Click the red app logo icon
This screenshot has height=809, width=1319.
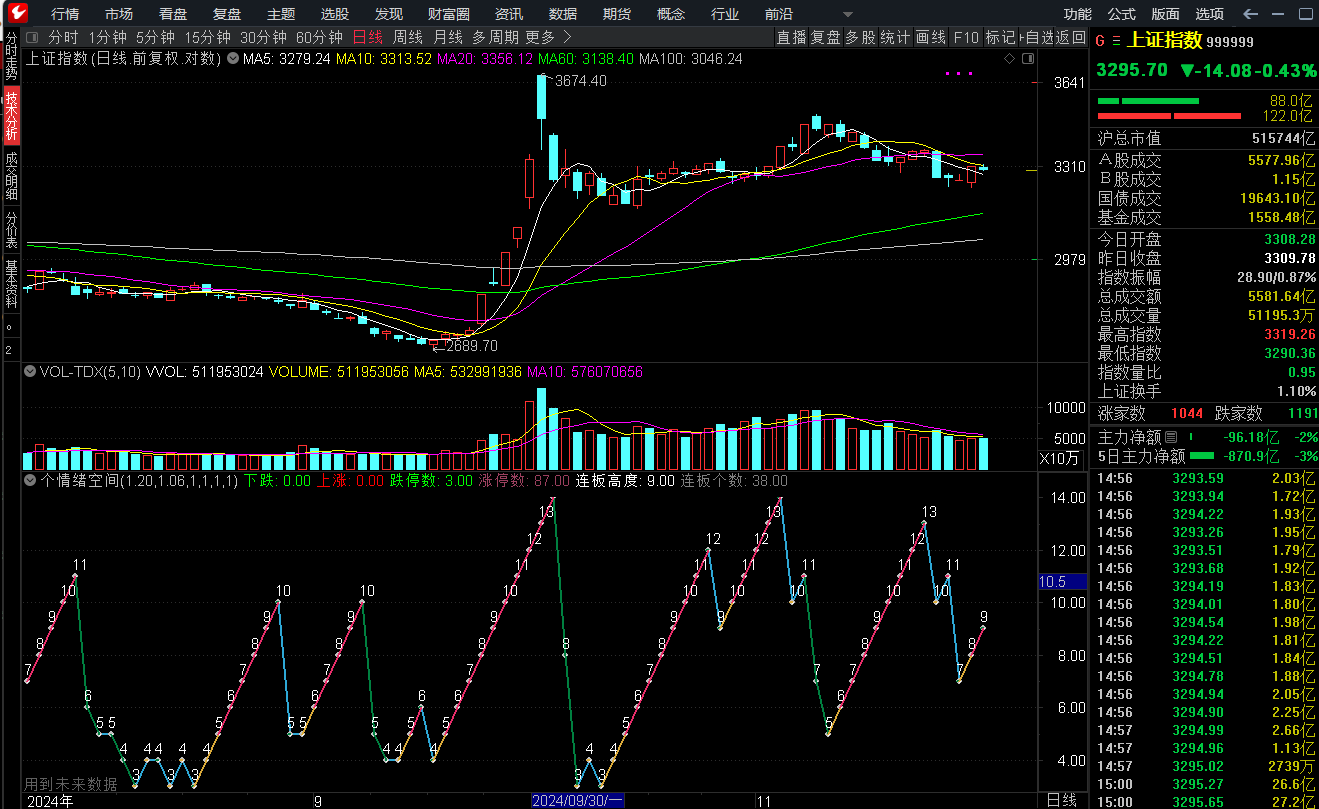pyautogui.click(x=16, y=14)
